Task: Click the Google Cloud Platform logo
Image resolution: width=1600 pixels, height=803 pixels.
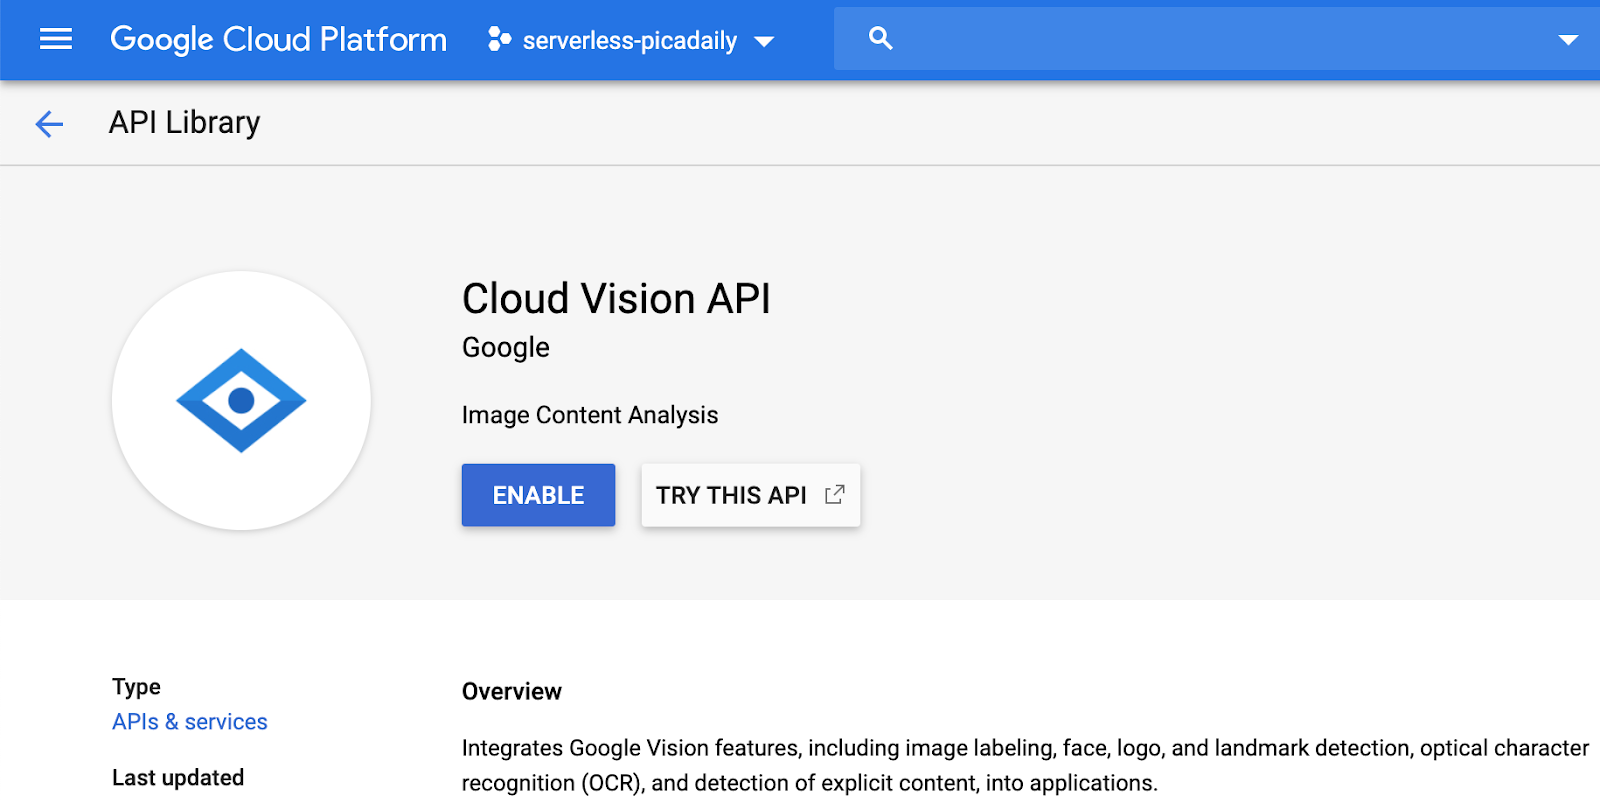Action: [278, 39]
